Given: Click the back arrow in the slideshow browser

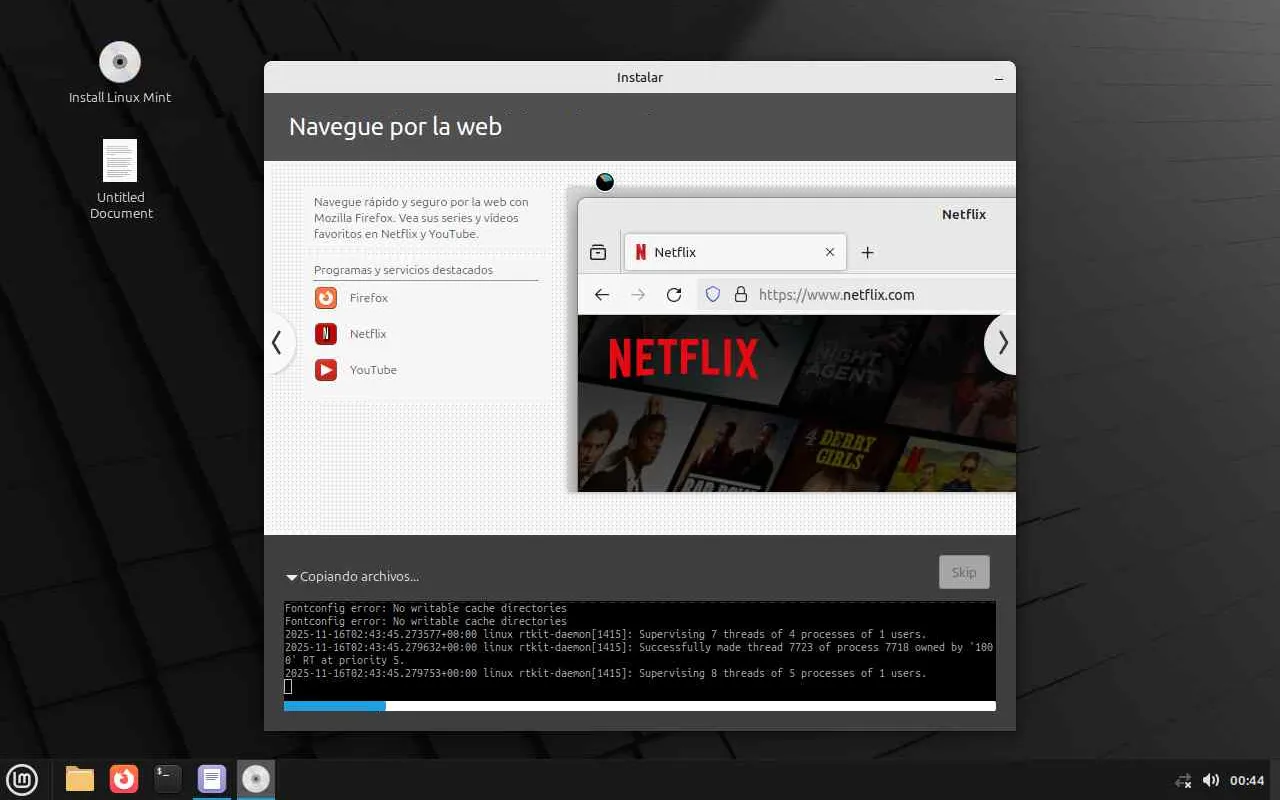Looking at the screenshot, I should 602,294.
